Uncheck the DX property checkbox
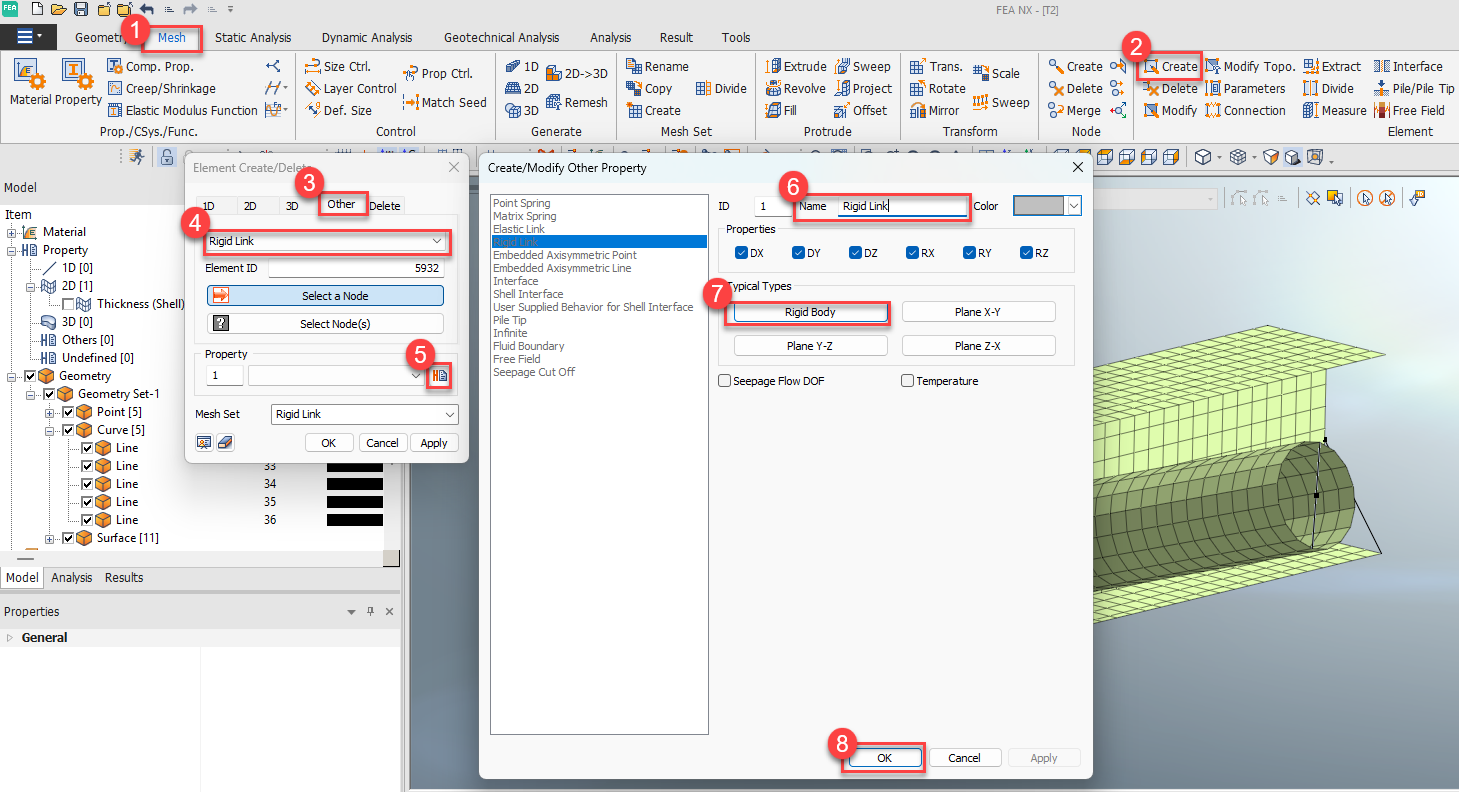The image size is (1459, 792). coord(741,253)
